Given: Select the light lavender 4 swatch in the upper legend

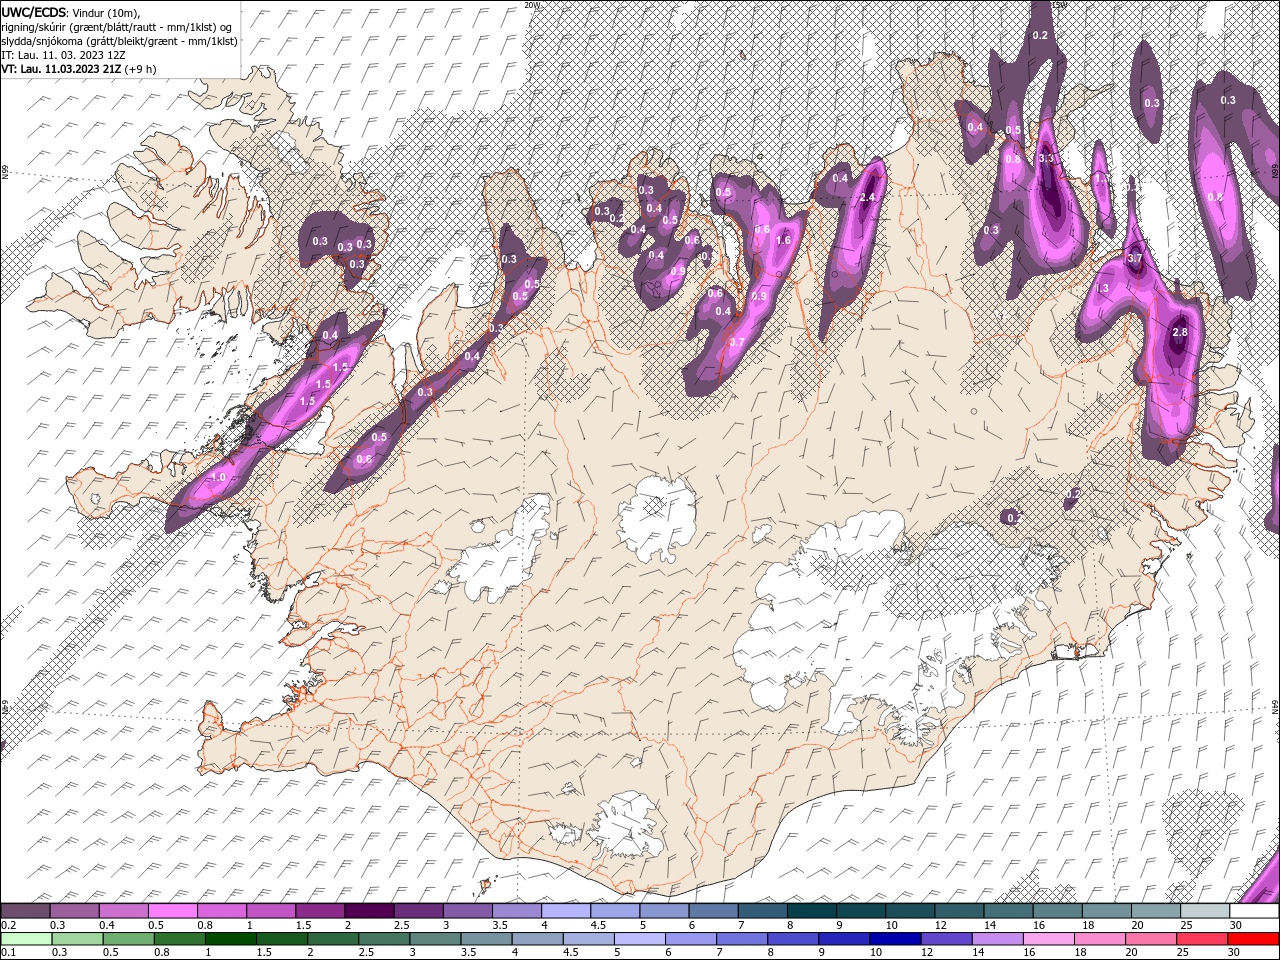Looking at the screenshot, I should click(x=566, y=911).
